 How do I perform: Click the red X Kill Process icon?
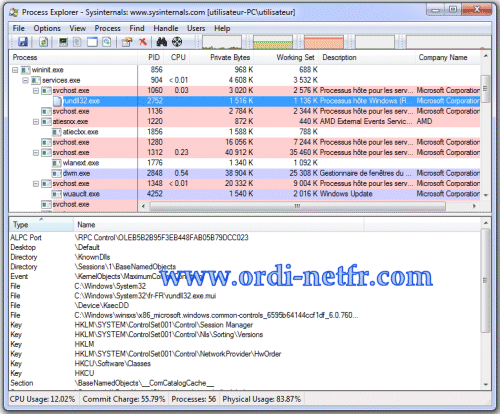(143, 42)
